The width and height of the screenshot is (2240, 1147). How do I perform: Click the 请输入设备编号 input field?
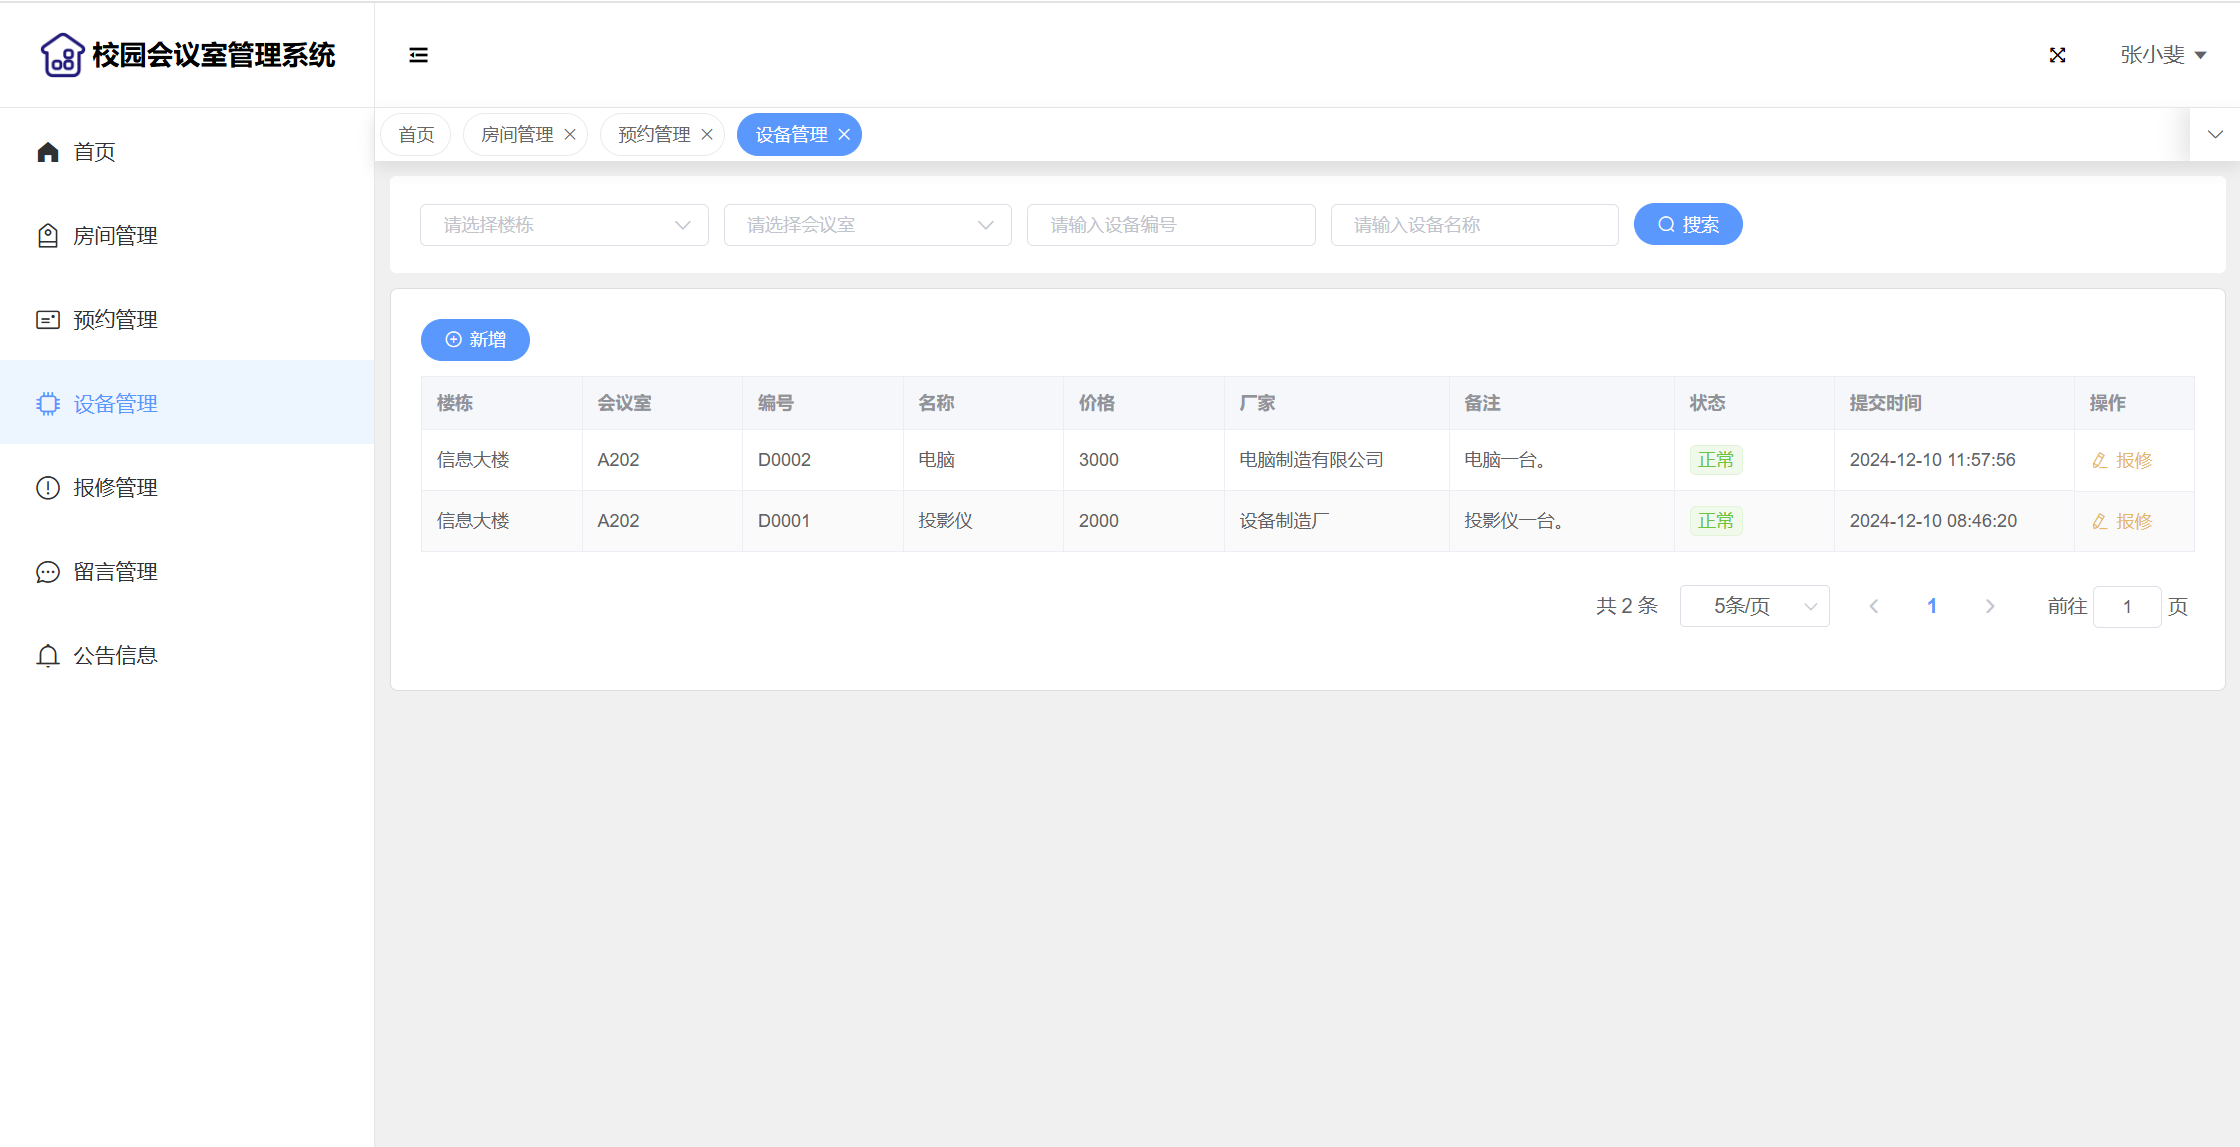click(1170, 225)
